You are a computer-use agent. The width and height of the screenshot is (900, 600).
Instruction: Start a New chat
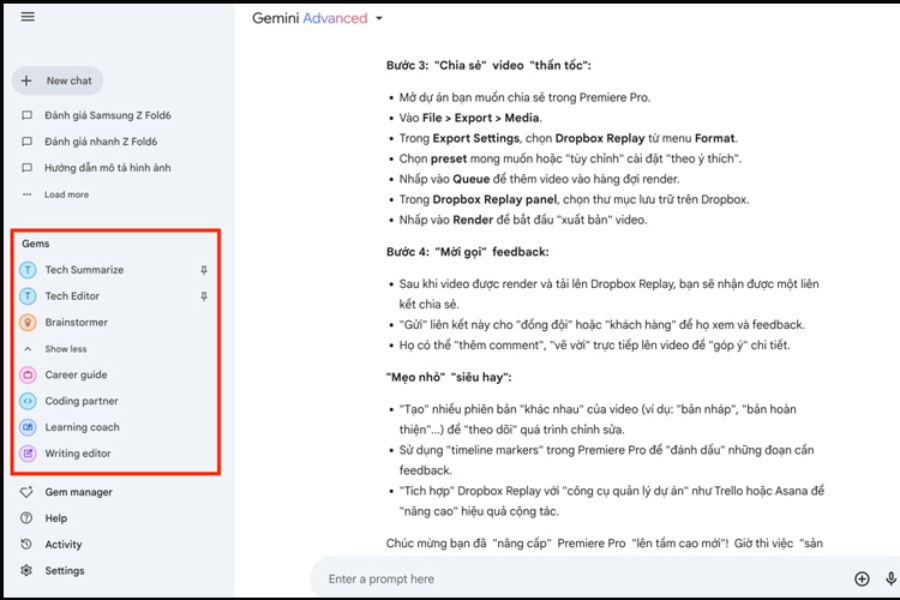click(x=58, y=81)
